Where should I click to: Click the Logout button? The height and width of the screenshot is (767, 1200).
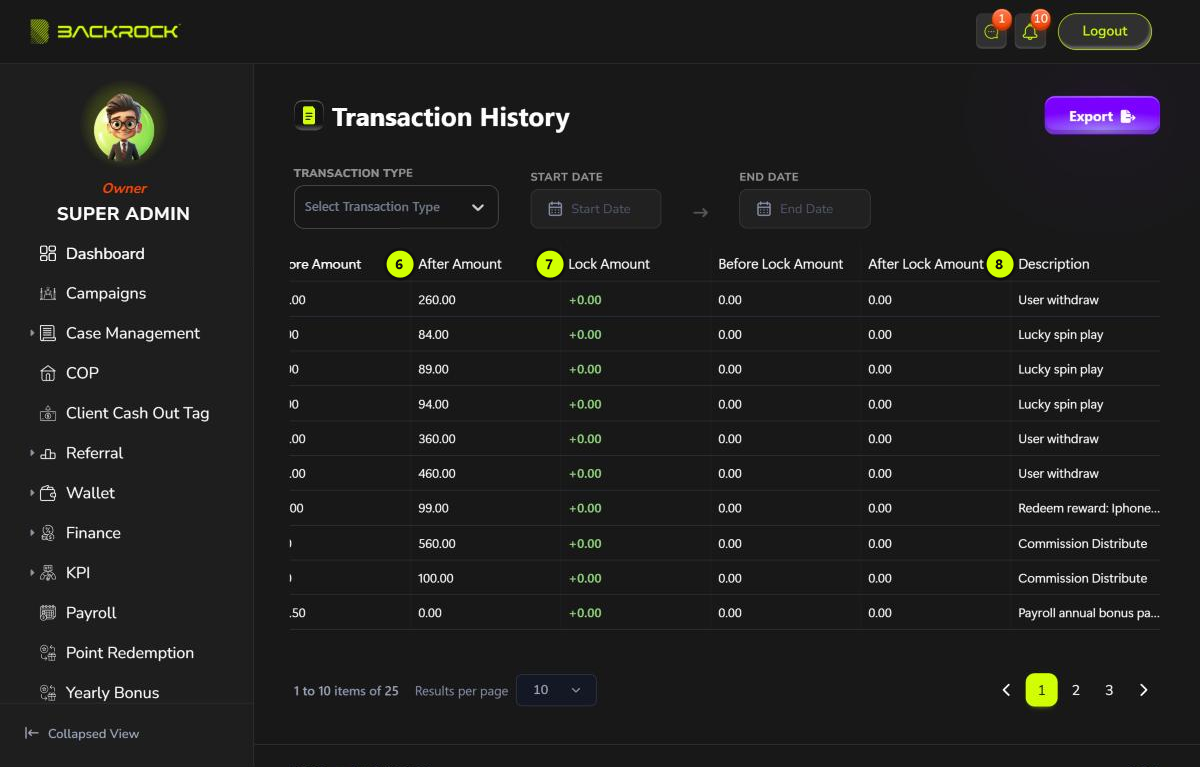click(x=1105, y=31)
